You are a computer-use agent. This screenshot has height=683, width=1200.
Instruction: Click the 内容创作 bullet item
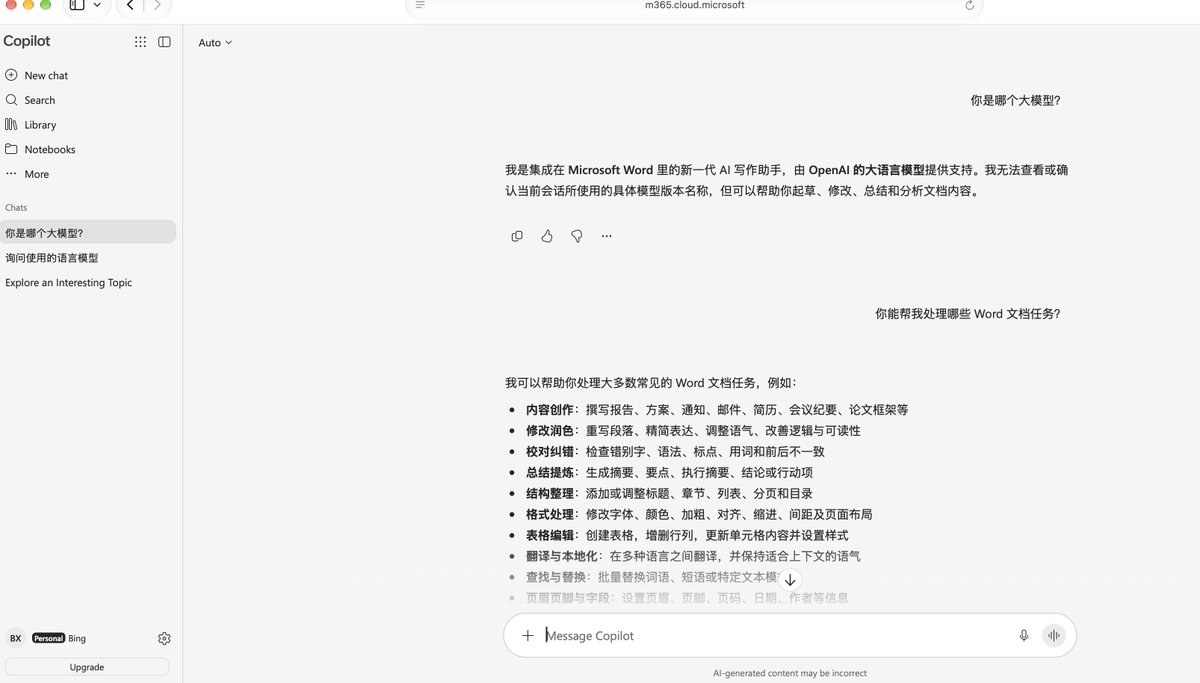(717, 410)
